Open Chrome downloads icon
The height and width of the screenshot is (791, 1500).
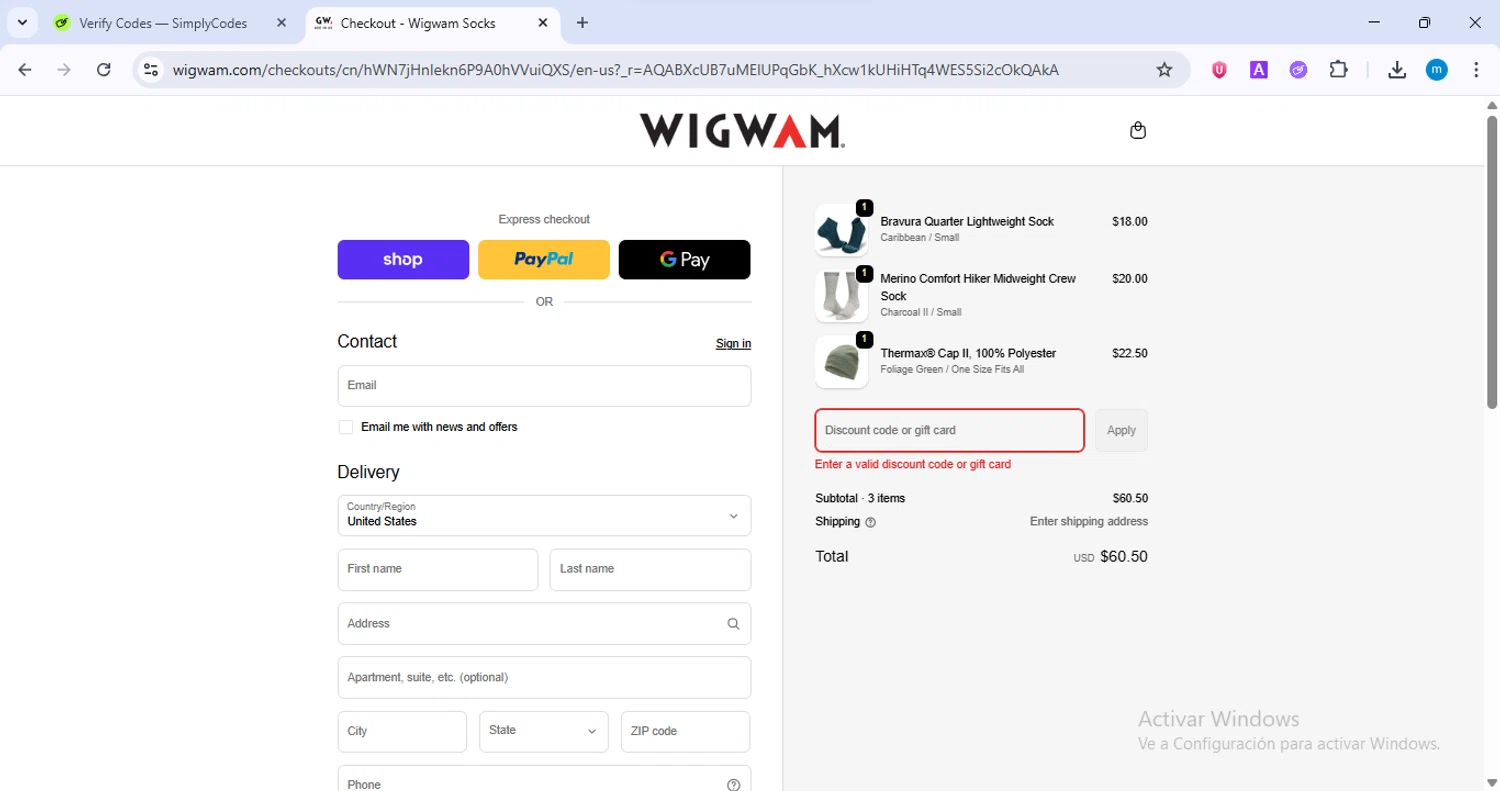[1397, 70]
